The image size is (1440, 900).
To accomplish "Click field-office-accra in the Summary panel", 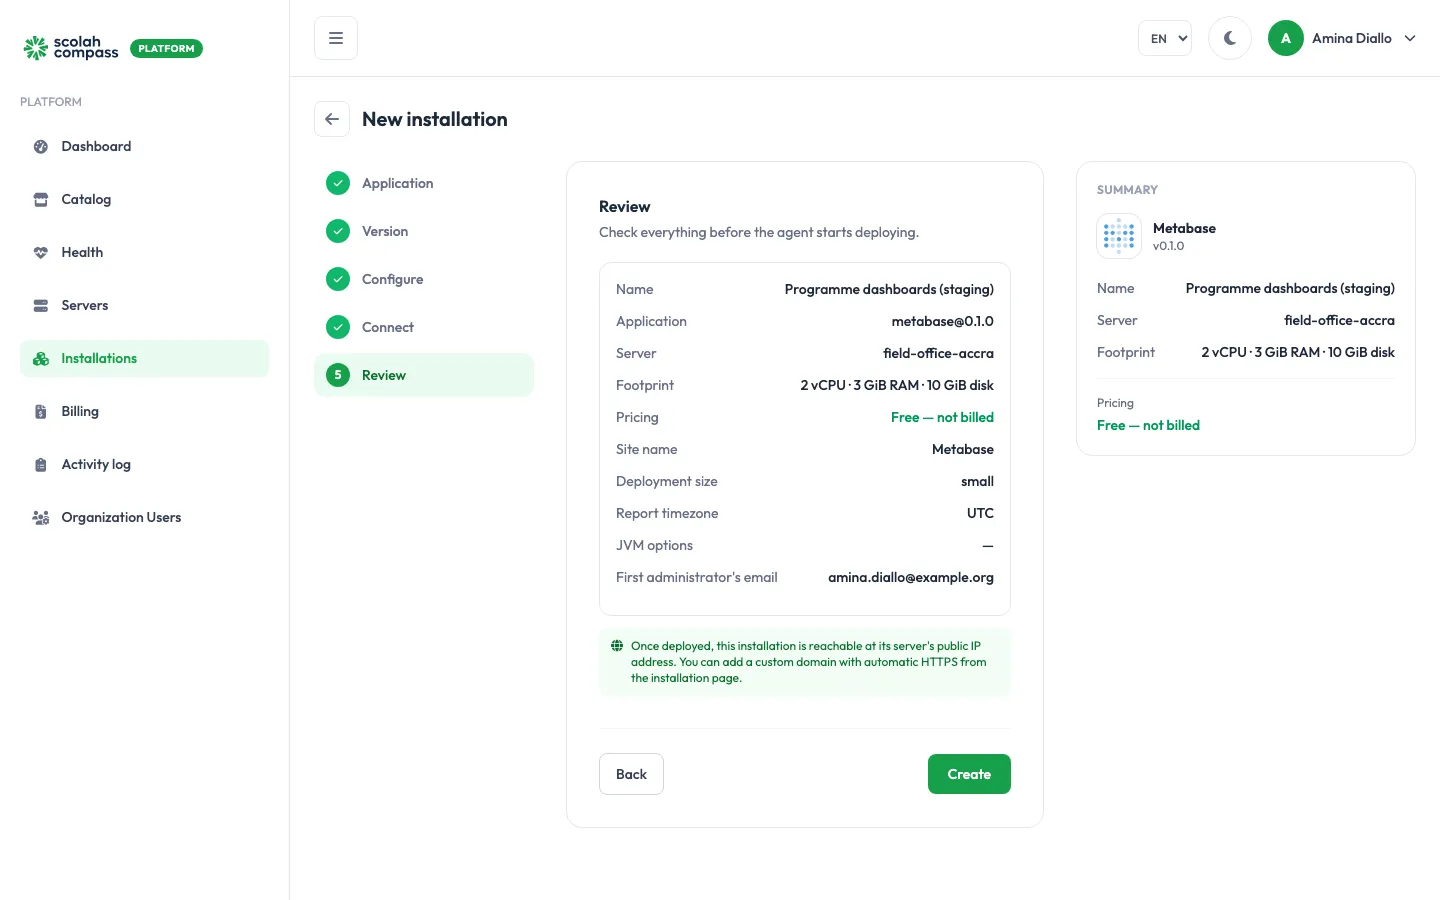I will 1339,320.
